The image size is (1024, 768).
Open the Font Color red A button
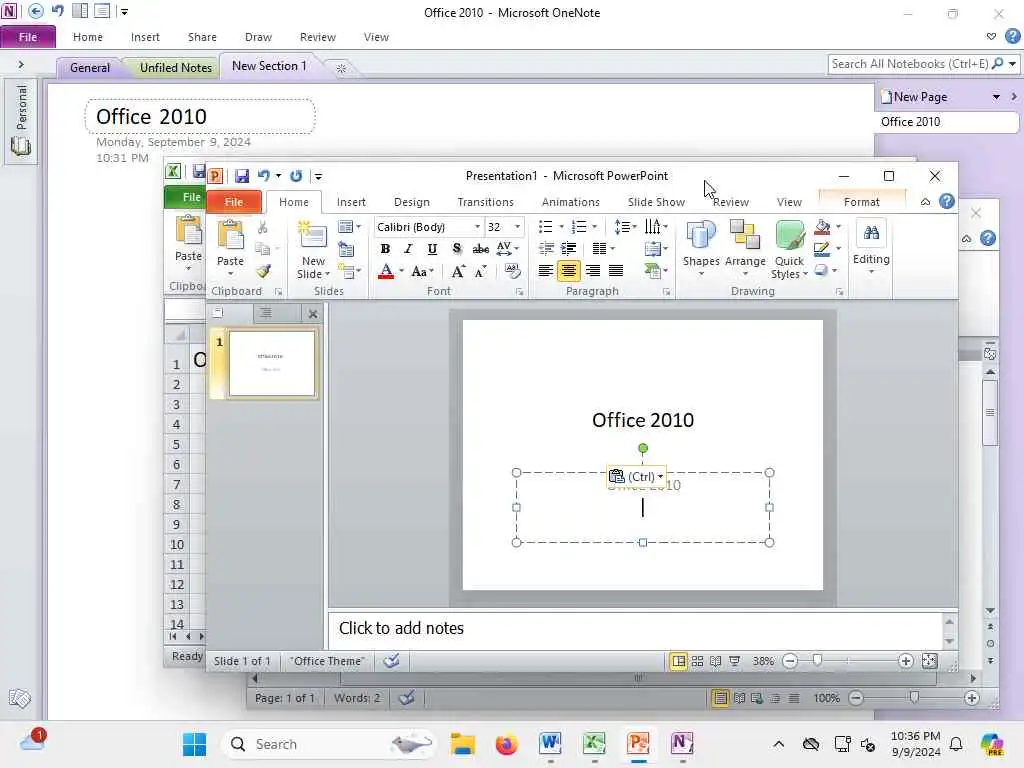[x=386, y=271]
